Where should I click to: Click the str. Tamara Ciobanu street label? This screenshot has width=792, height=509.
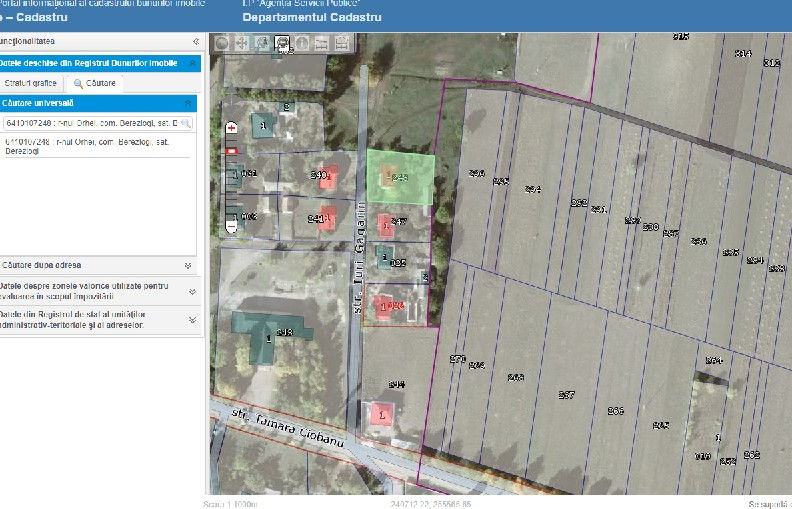288,428
